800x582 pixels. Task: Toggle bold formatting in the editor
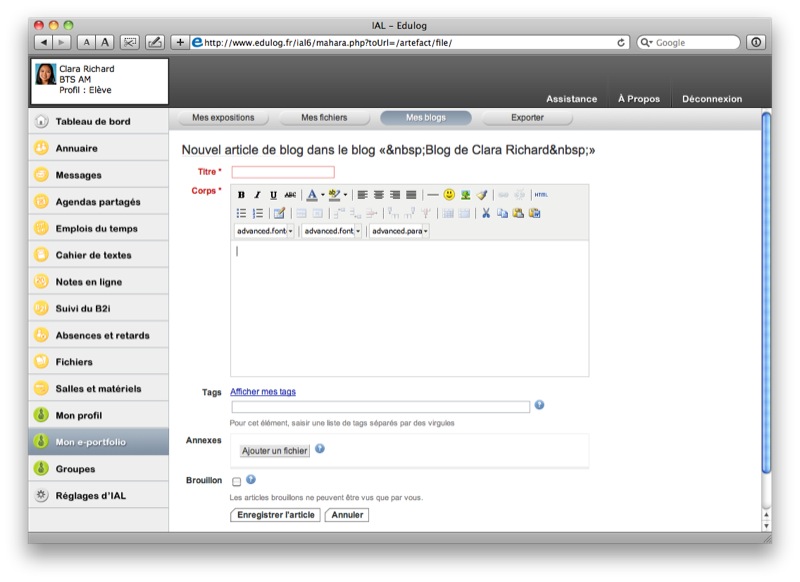point(241,195)
